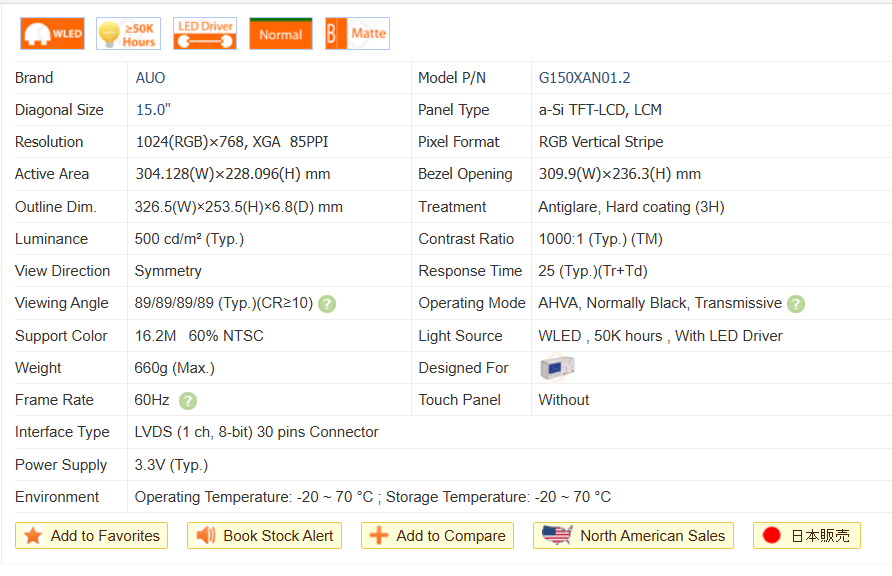Click the 15.0" diagonal size link
This screenshot has width=892, height=576.
[156, 110]
